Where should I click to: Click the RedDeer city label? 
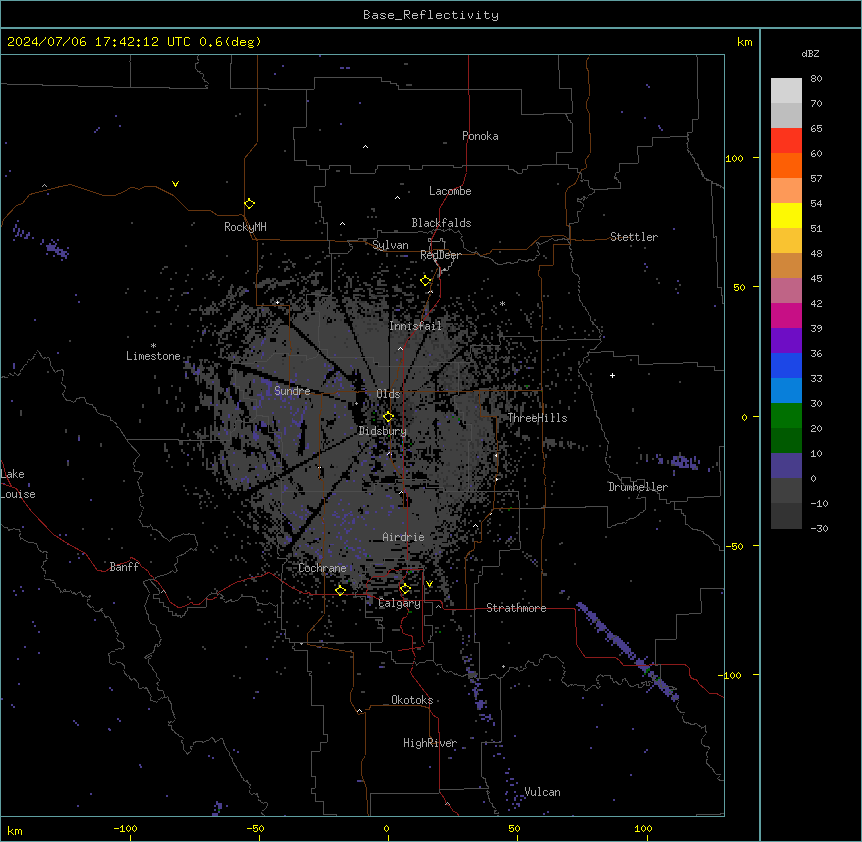pyautogui.click(x=440, y=255)
